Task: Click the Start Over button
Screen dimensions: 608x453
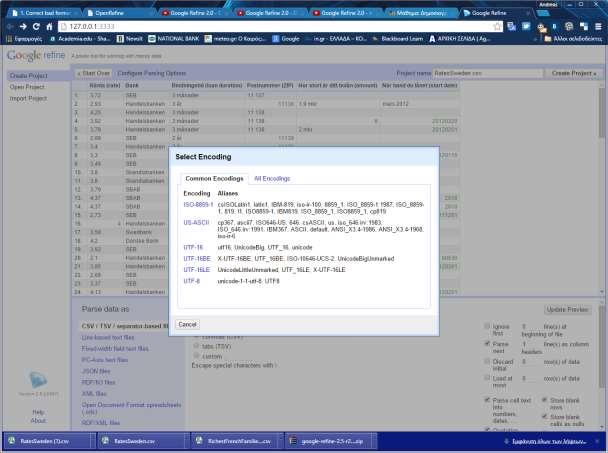Action: tap(93, 73)
